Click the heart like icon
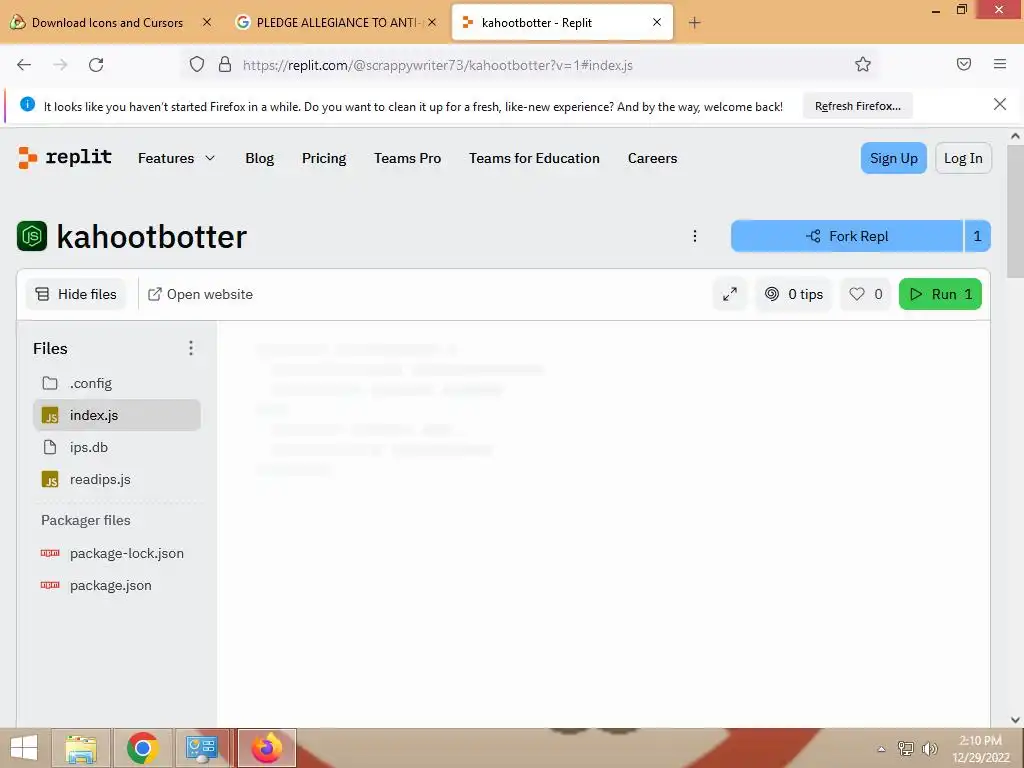 (857, 295)
